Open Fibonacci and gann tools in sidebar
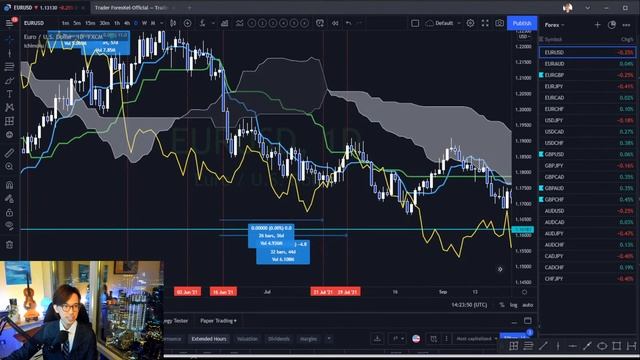Image resolution: width=640 pixels, height=360 pixels. coord(9,67)
